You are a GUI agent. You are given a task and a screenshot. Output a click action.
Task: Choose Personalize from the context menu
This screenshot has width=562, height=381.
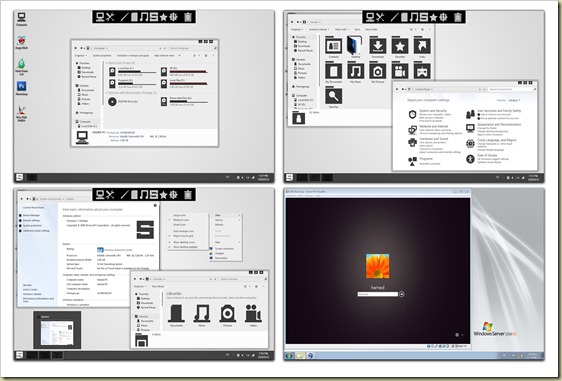coord(221,258)
